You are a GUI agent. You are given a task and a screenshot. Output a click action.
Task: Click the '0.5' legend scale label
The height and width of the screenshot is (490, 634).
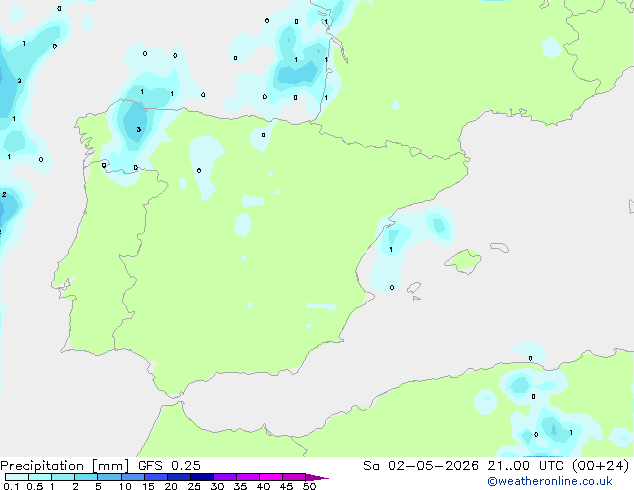(34, 486)
